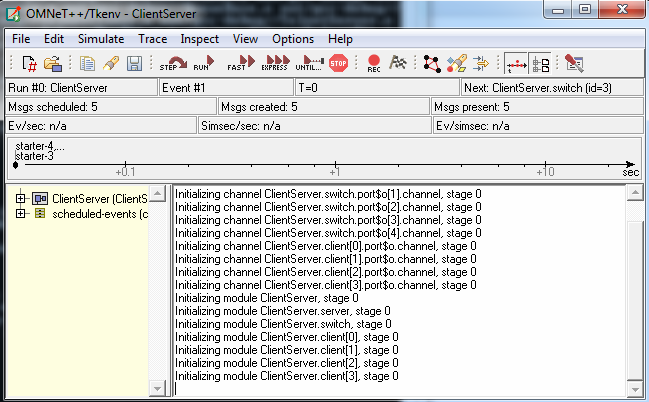This screenshot has width=649, height=402.
Task: Click 'Next: ClientServer.switch (id=3)' status field
Action: click(x=552, y=88)
